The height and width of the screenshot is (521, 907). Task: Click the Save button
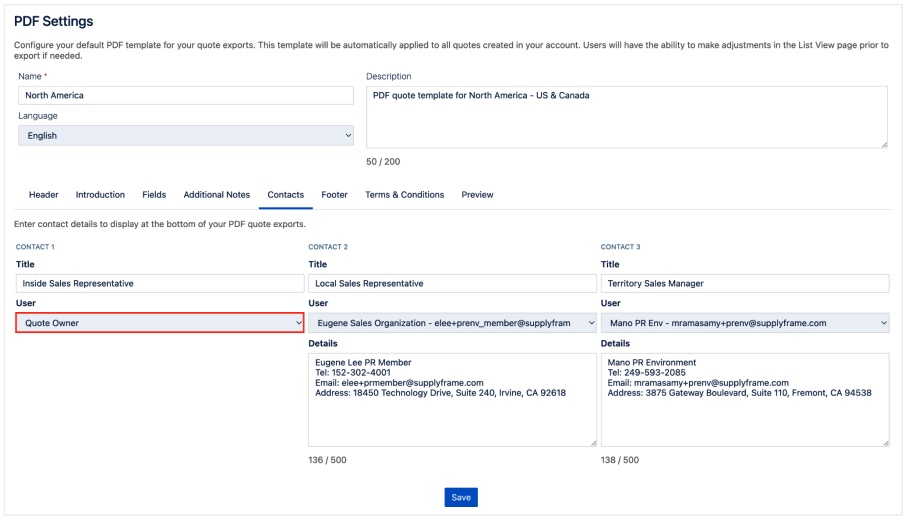[461, 497]
